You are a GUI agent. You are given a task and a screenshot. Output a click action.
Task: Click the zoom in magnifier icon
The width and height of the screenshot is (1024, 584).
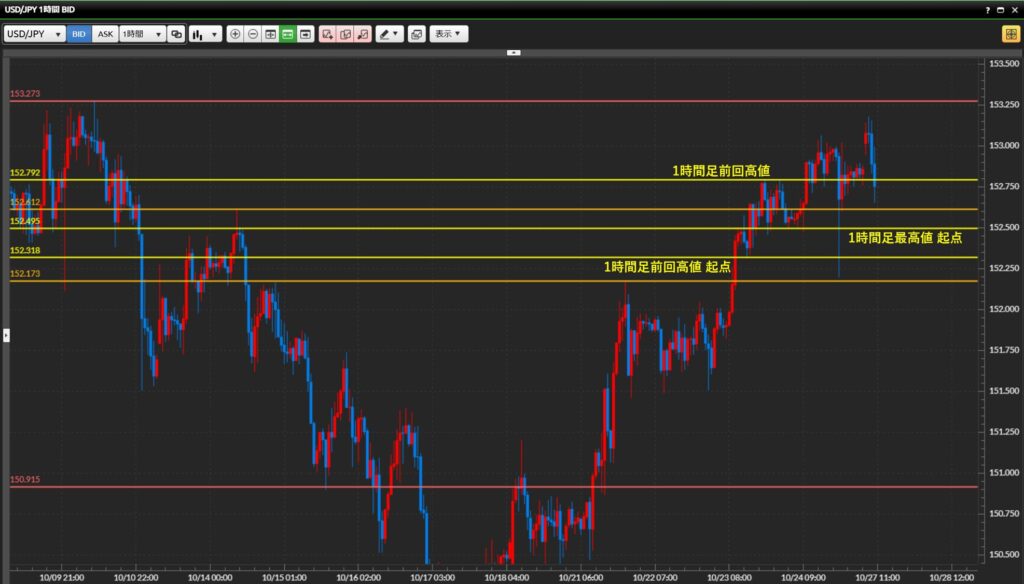(235, 34)
